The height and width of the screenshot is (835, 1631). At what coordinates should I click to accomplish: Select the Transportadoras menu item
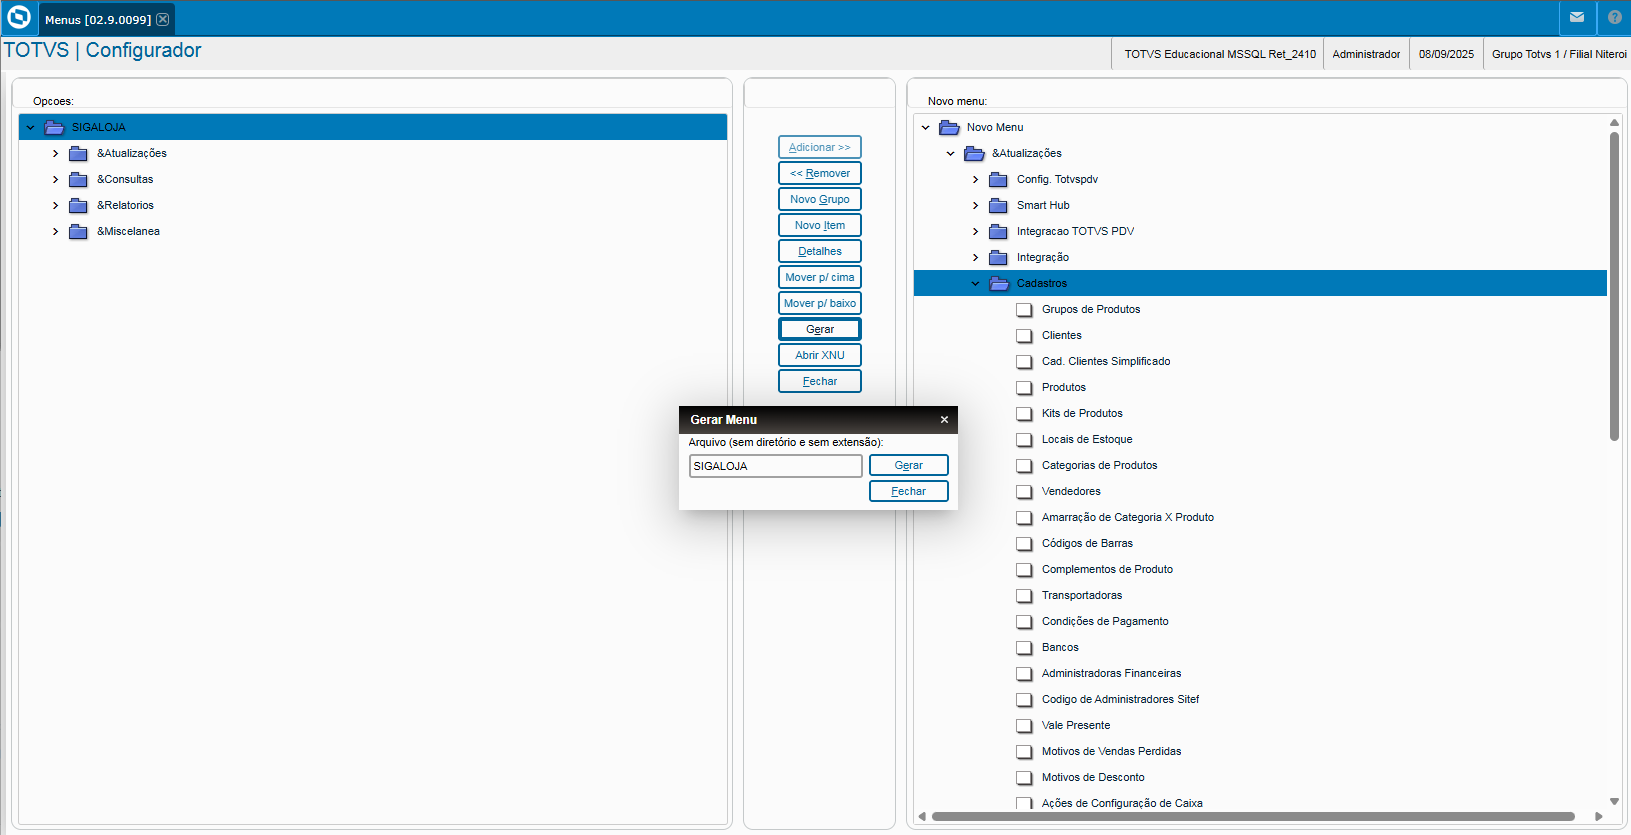pyautogui.click(x=1082, y=595)
